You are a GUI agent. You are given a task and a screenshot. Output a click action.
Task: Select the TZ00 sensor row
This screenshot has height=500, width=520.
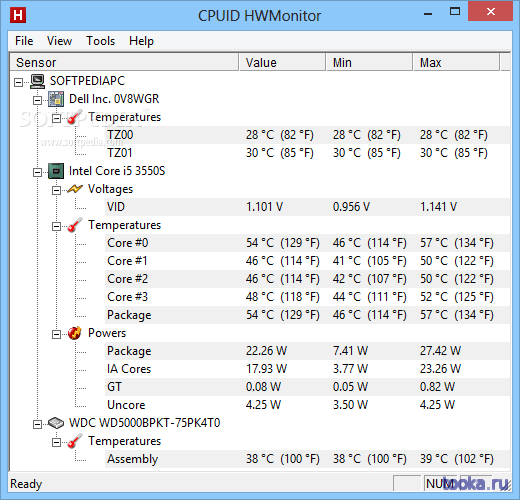tap(307, 135)
